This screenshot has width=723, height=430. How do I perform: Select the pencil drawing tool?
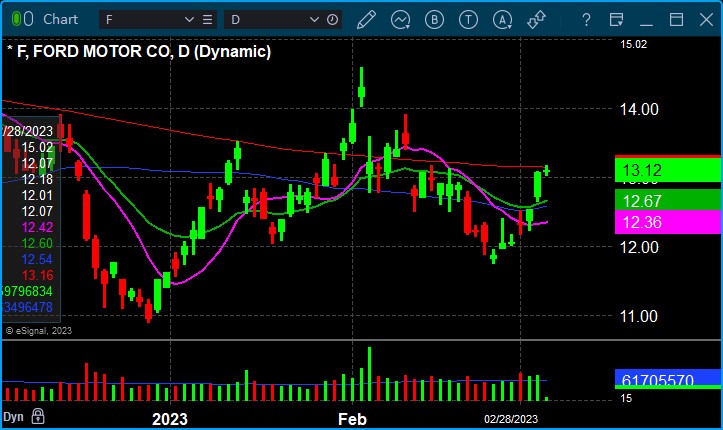367,19
